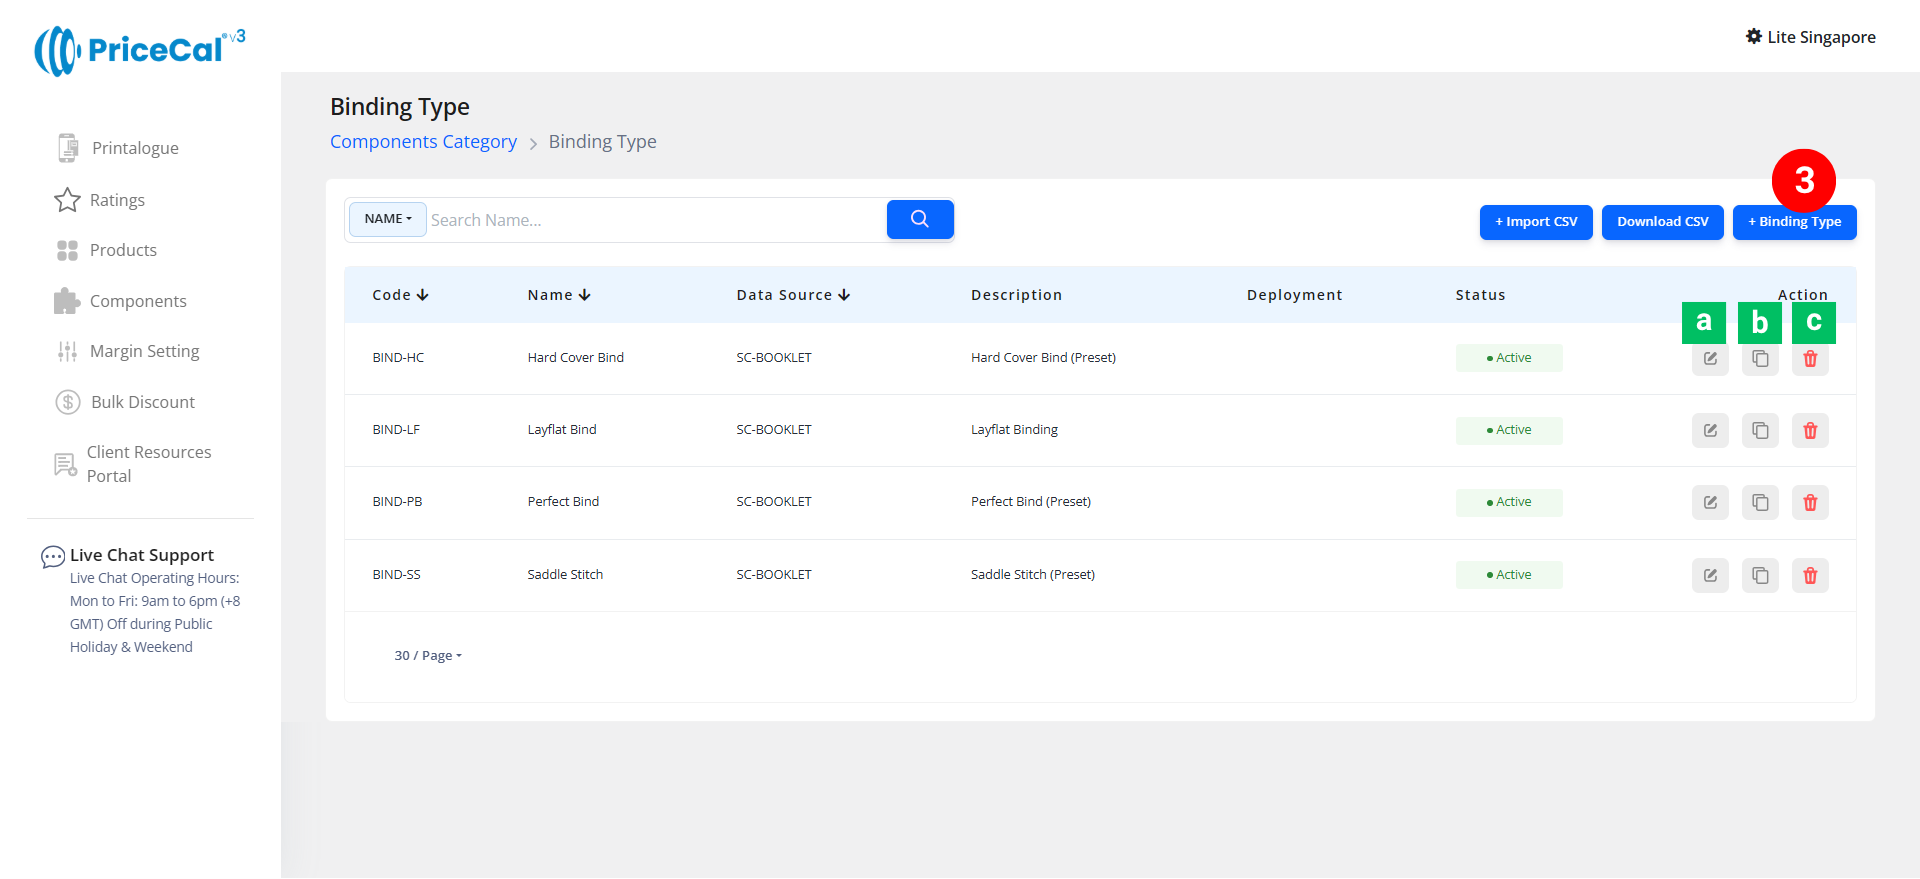Open Bulk Discount from sidebar
Image resolution: width=1920 pixels, height=879 pixels.
tap(143, 402)
